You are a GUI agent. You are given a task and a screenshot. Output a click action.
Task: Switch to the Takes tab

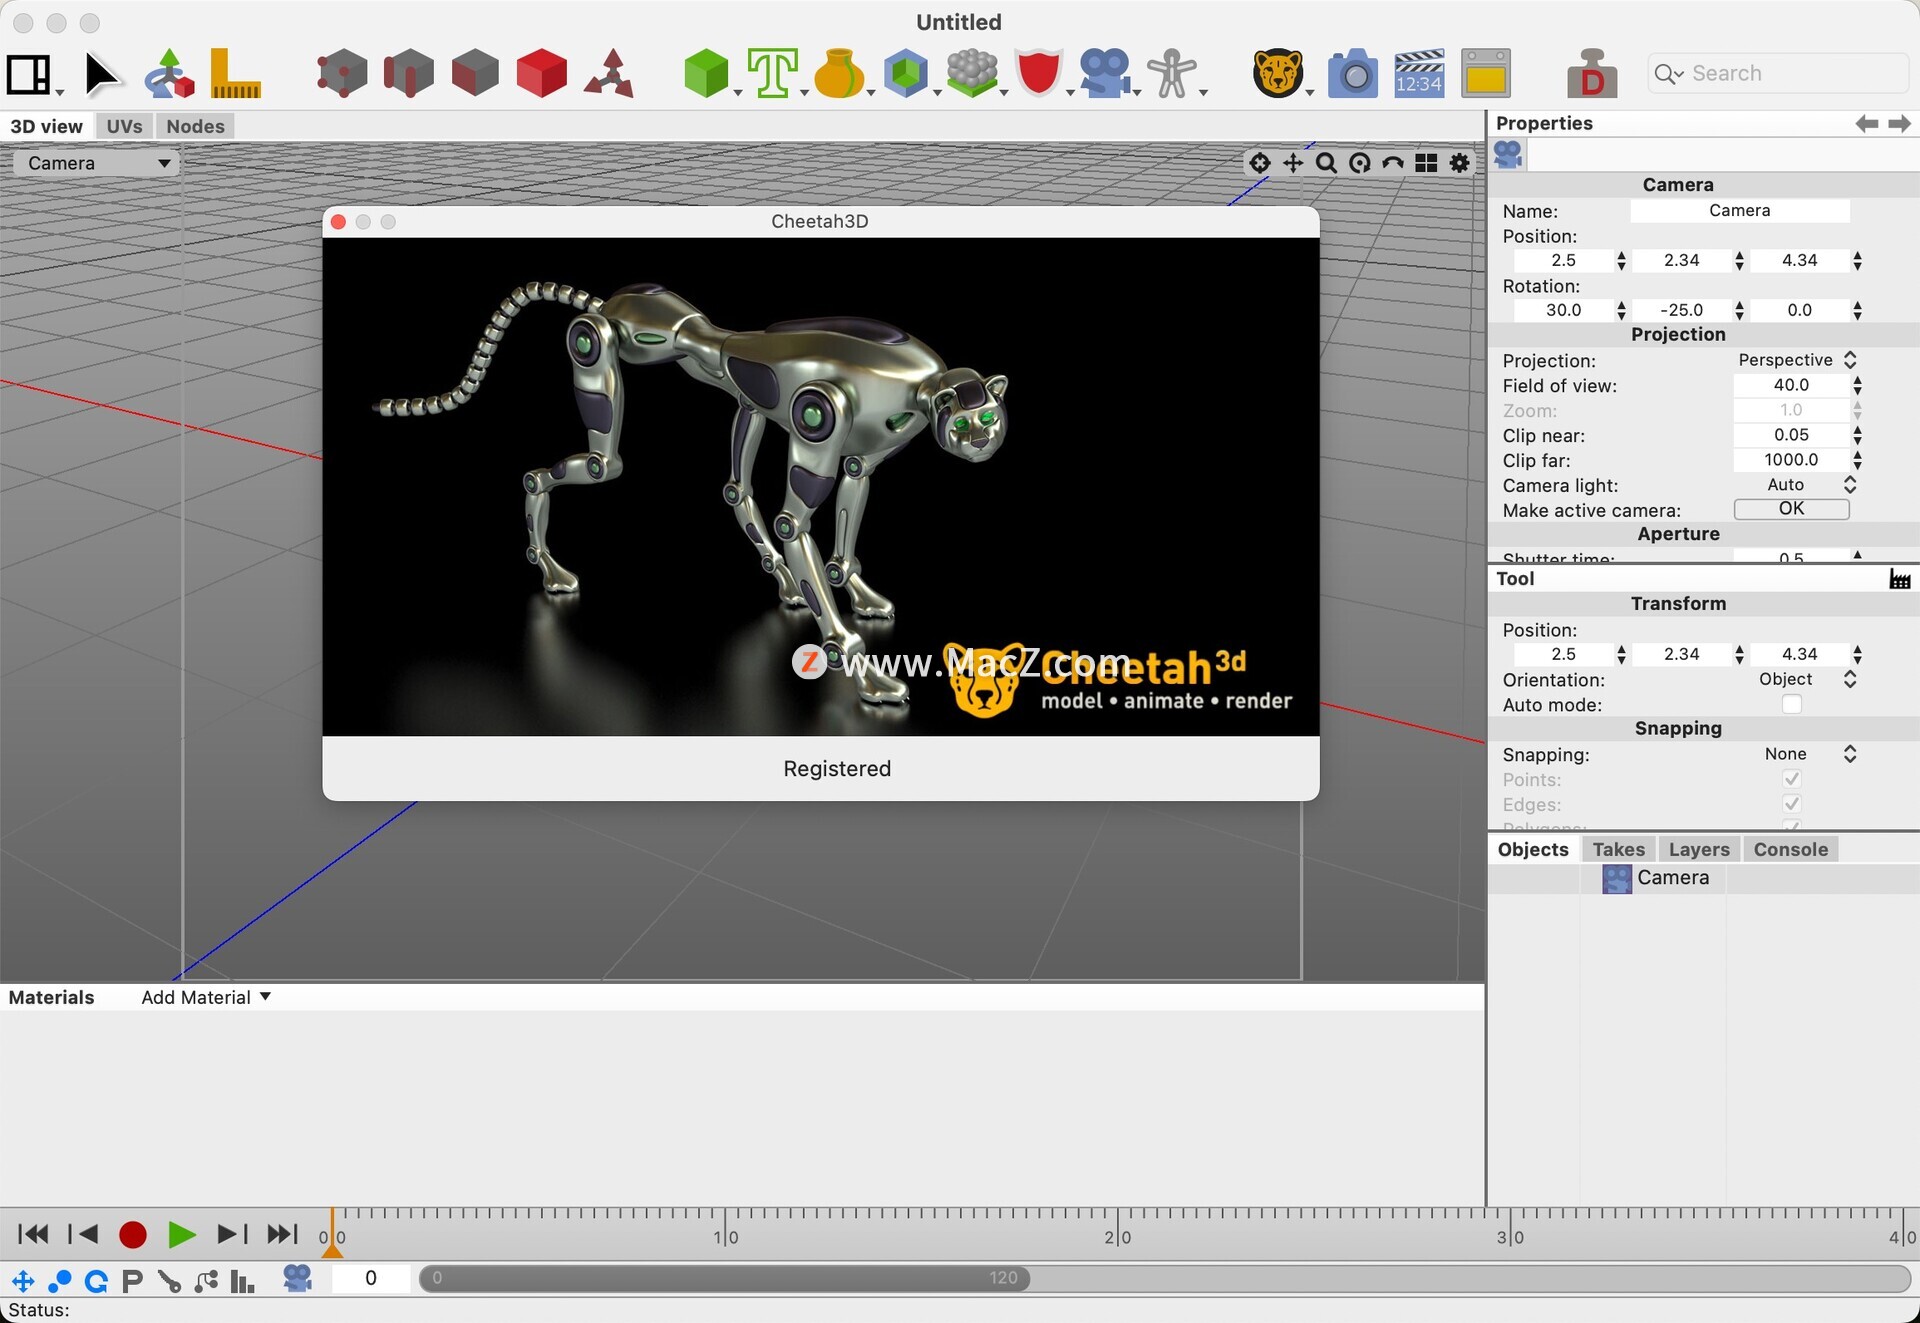point(1618,849)
